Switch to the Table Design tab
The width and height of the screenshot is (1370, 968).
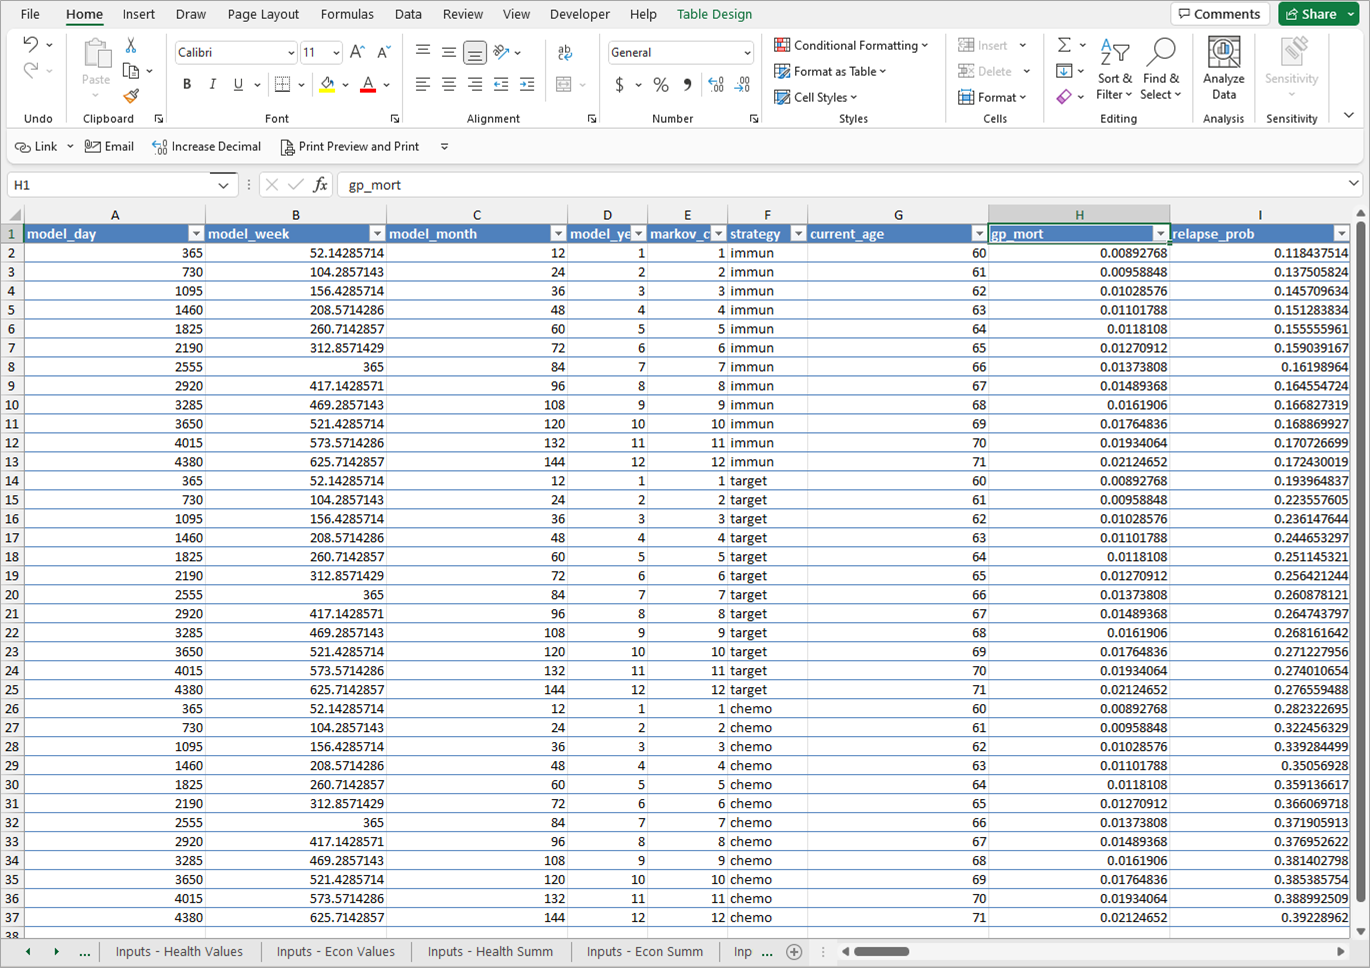(714, 14)
